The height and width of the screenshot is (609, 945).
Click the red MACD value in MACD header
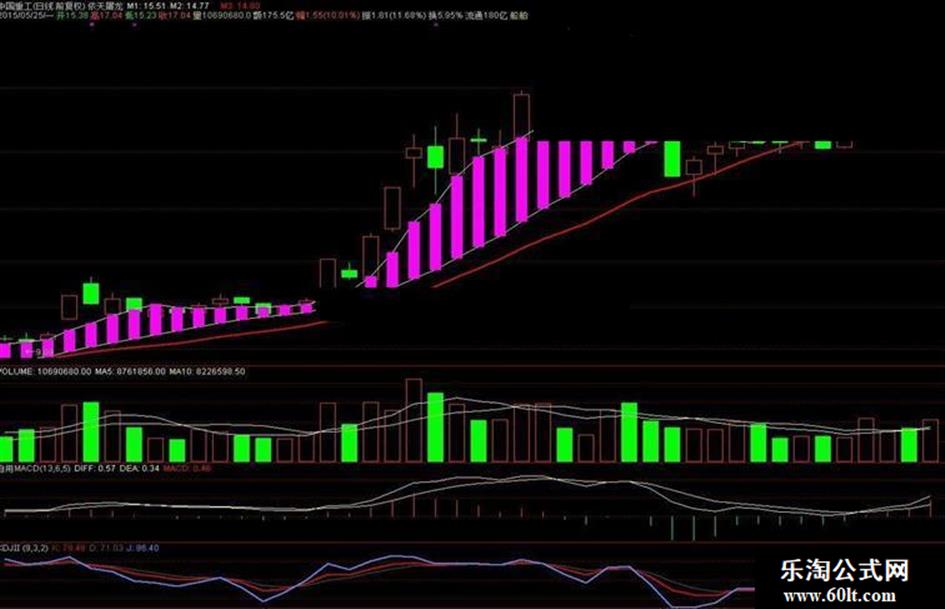(187, 468)
